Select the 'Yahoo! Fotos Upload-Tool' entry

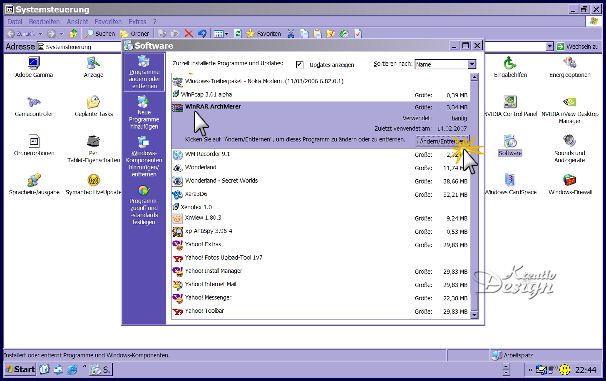pyautogui.click(x=321, y=258)
